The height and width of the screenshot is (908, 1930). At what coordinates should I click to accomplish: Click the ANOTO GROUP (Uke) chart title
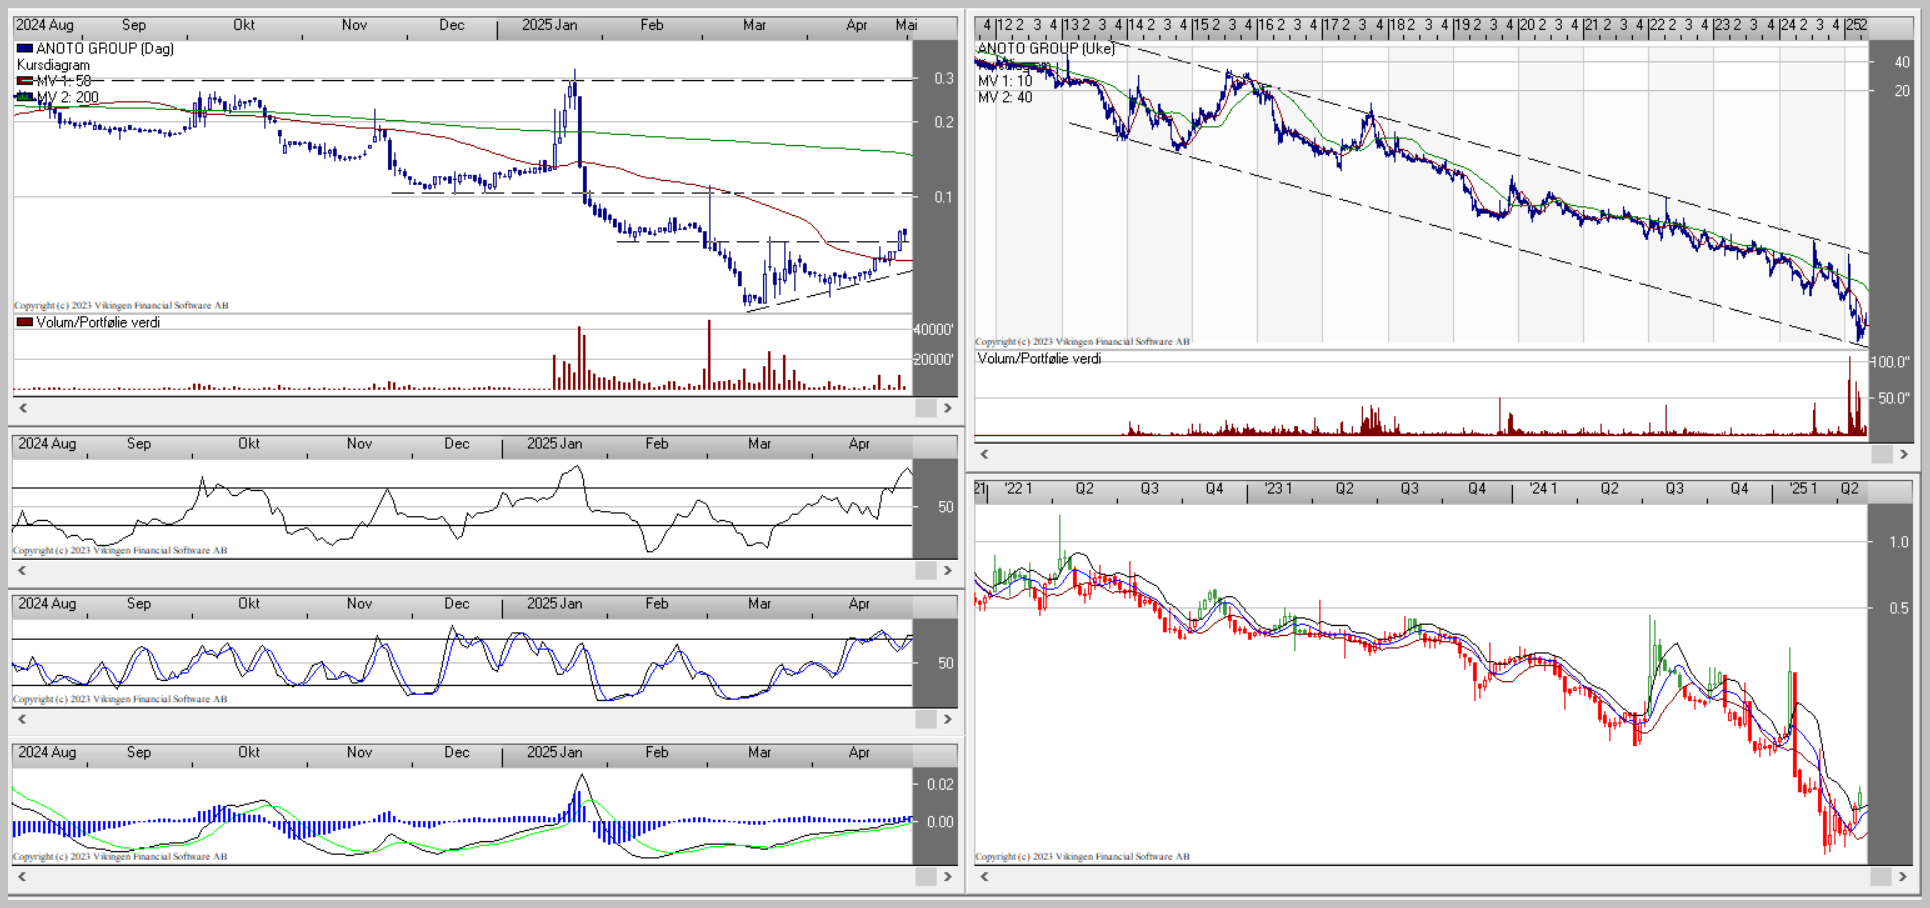pos(1046,48)
